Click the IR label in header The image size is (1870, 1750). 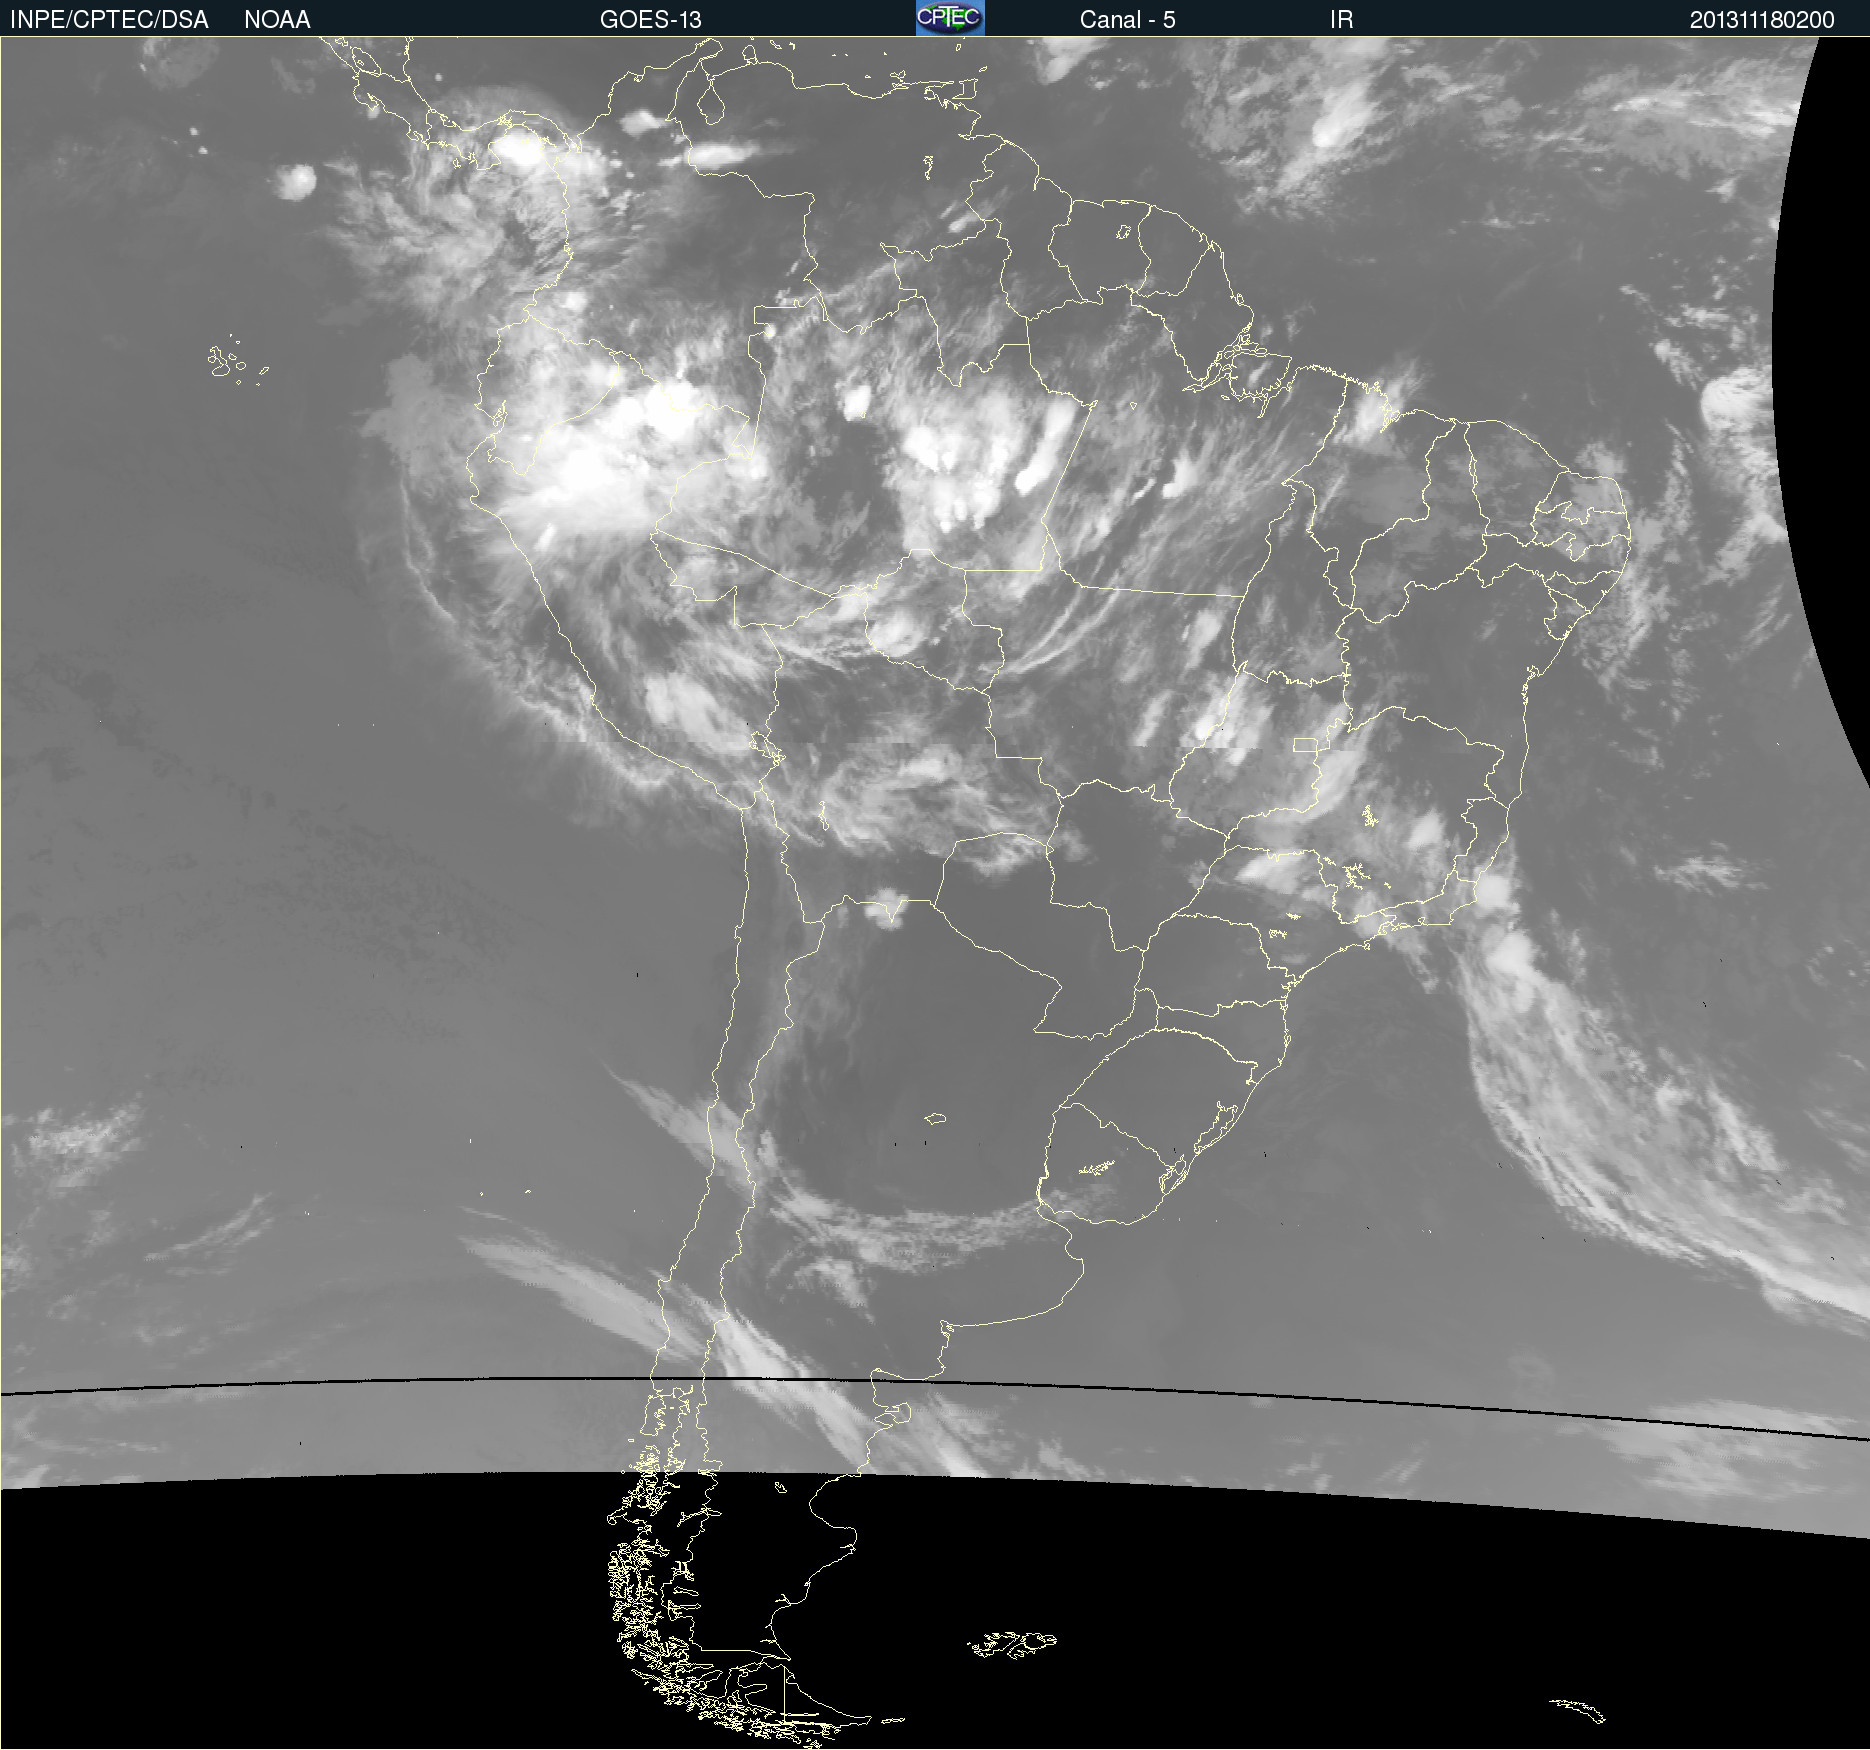1341,20
